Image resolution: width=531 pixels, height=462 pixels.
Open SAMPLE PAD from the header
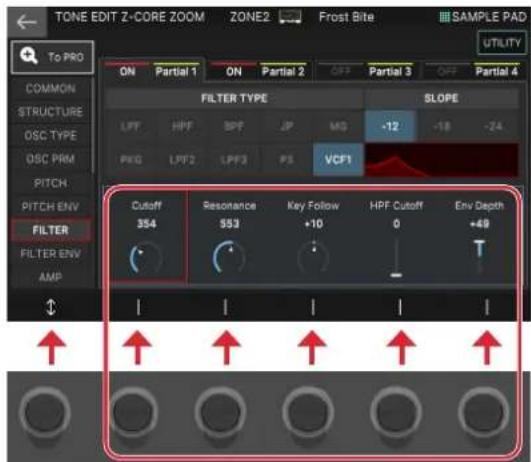click(x=483, y=17)
